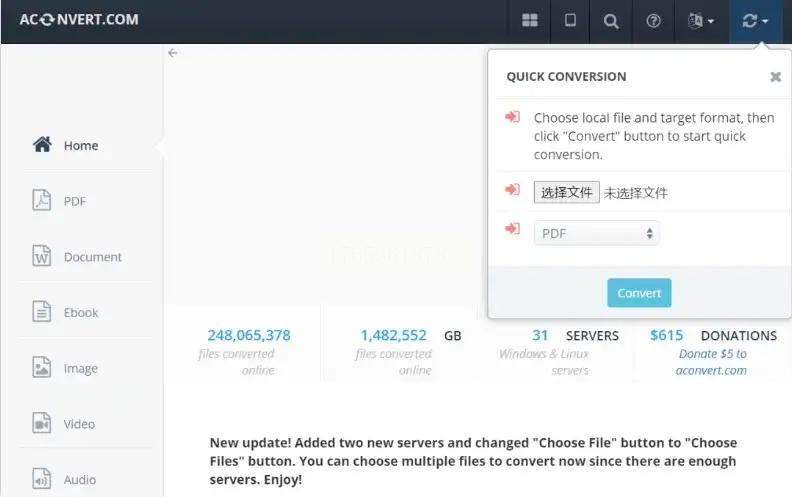Toggle the quick conversion refresh dropdown
792x497 pixels.
click(x=755, y=21)
